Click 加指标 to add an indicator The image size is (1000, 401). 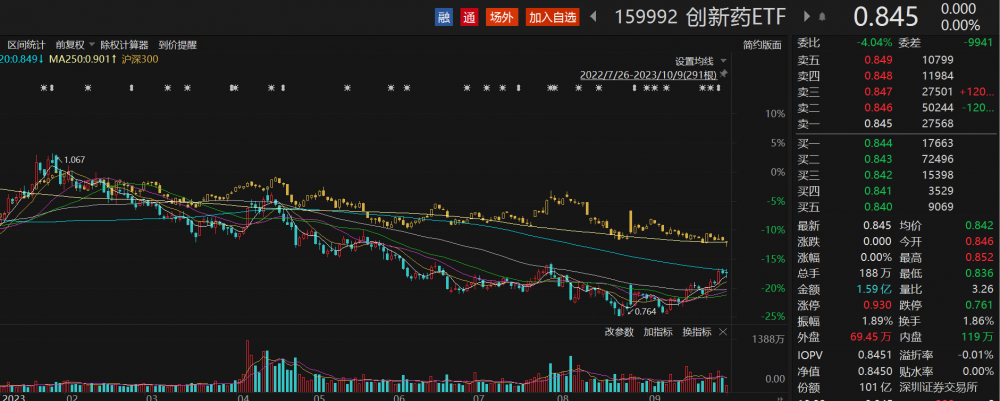pos(657,332)
